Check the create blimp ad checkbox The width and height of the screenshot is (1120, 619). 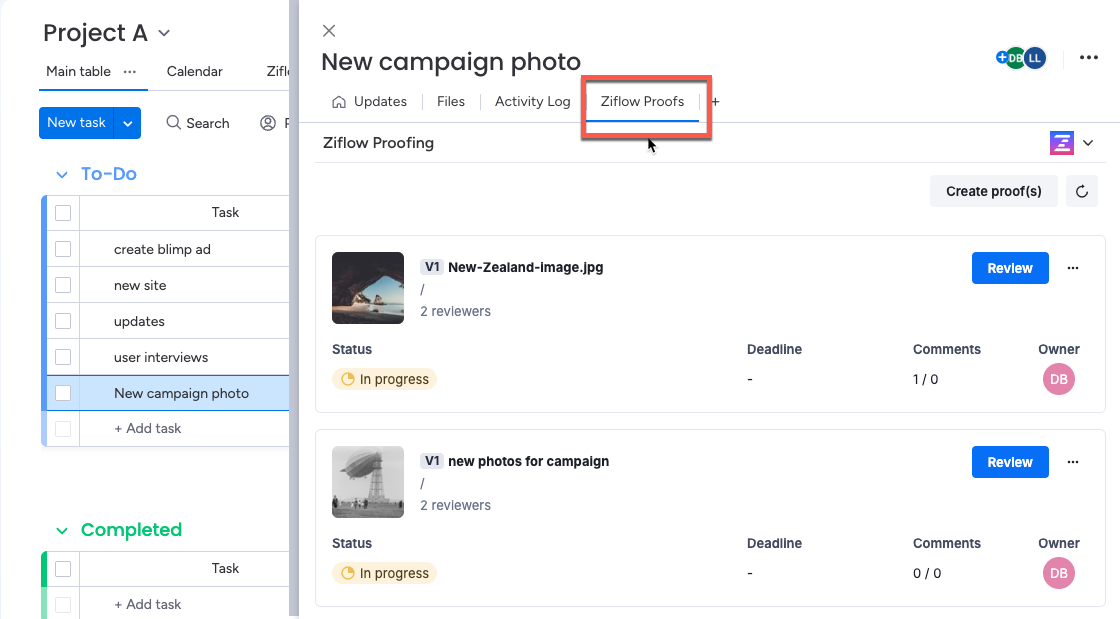63,249
